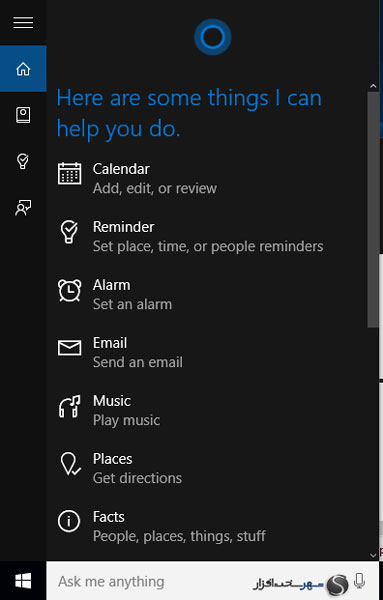This screenshot has height=600, width=383.
Task: Click the Calendar icon
Action: [69, 173]
